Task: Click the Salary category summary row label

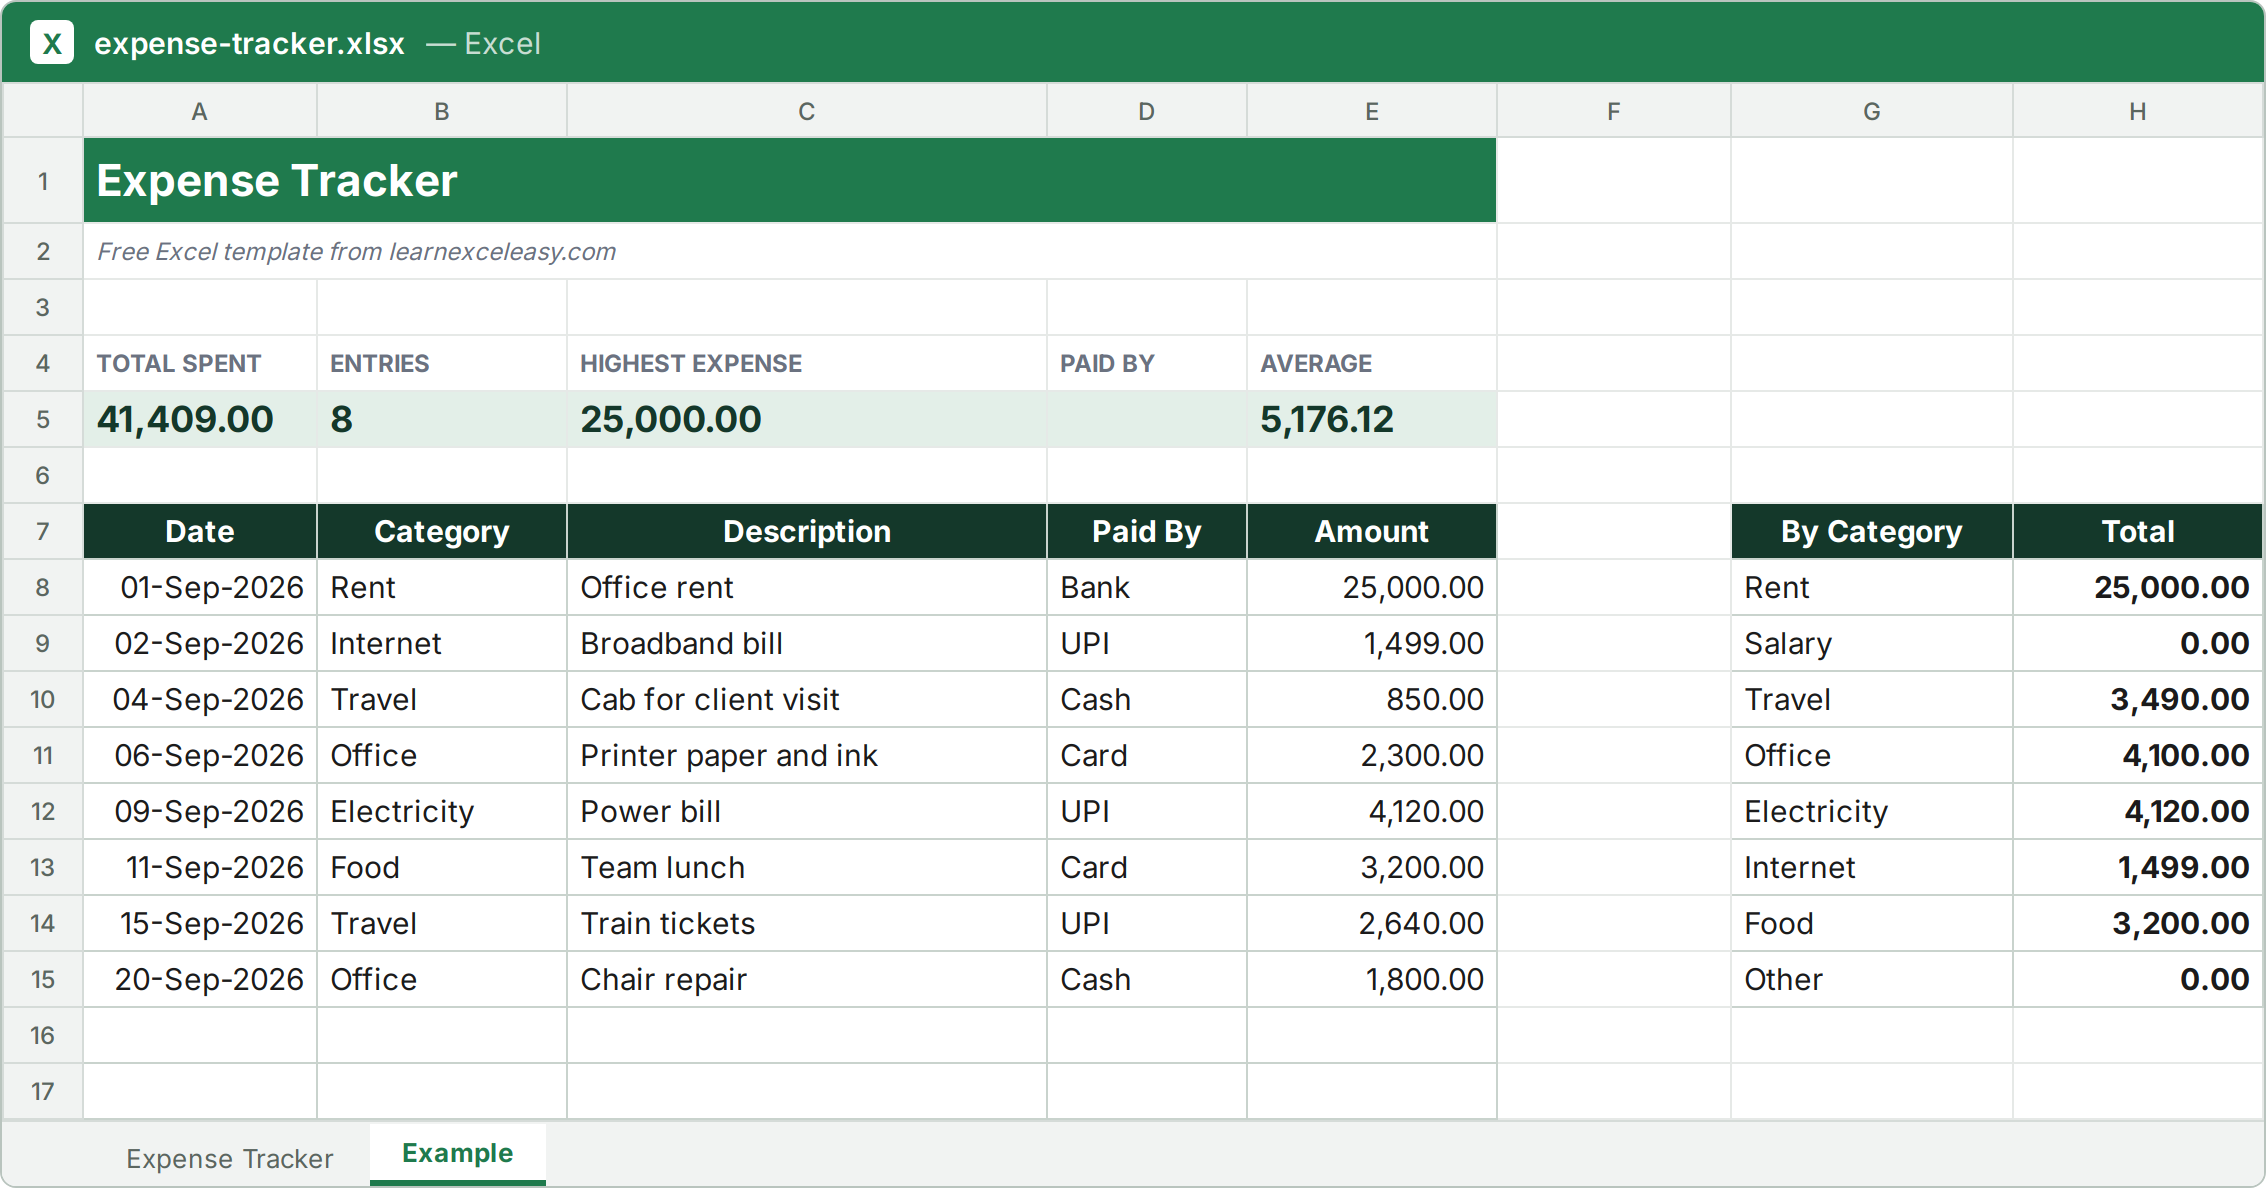Action: pos(1872,643)
